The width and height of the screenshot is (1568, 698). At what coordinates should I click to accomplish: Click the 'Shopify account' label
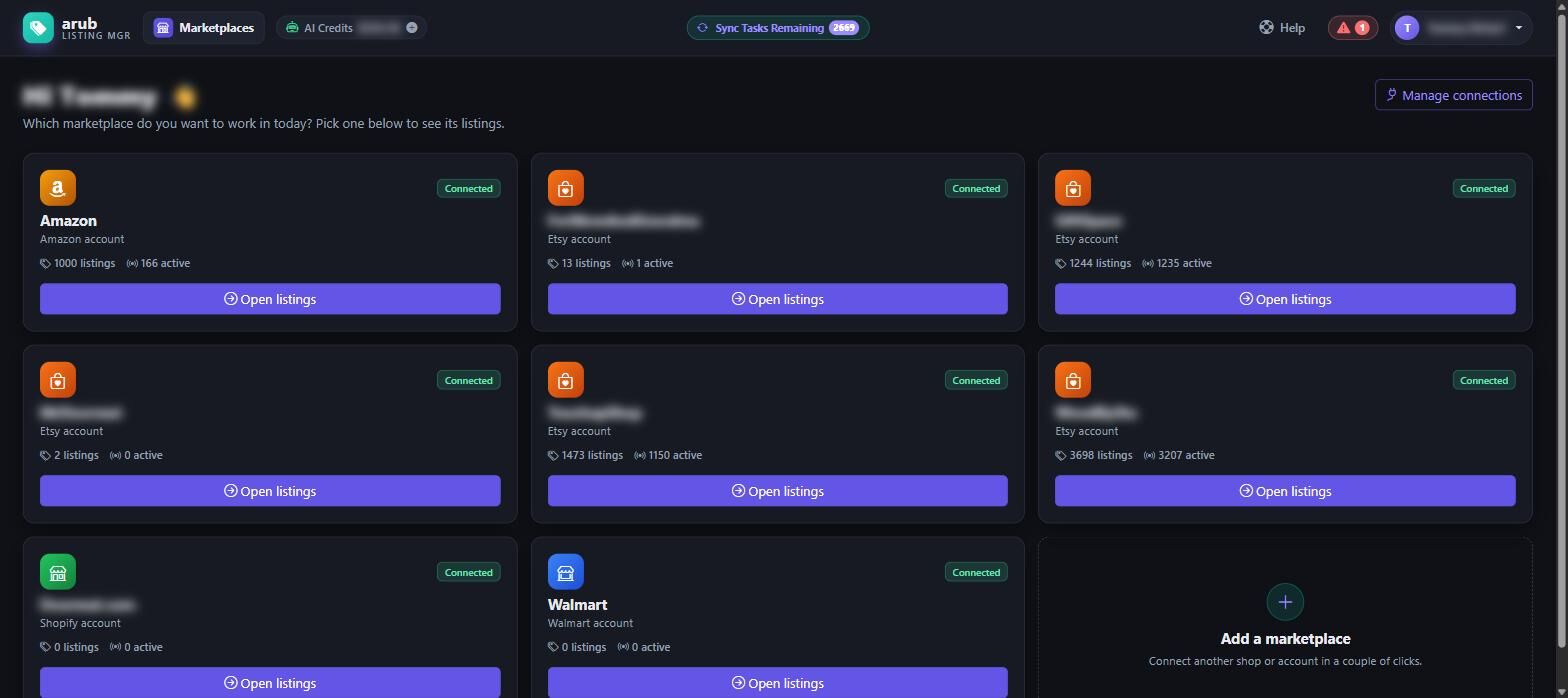[x=80, y=623]
